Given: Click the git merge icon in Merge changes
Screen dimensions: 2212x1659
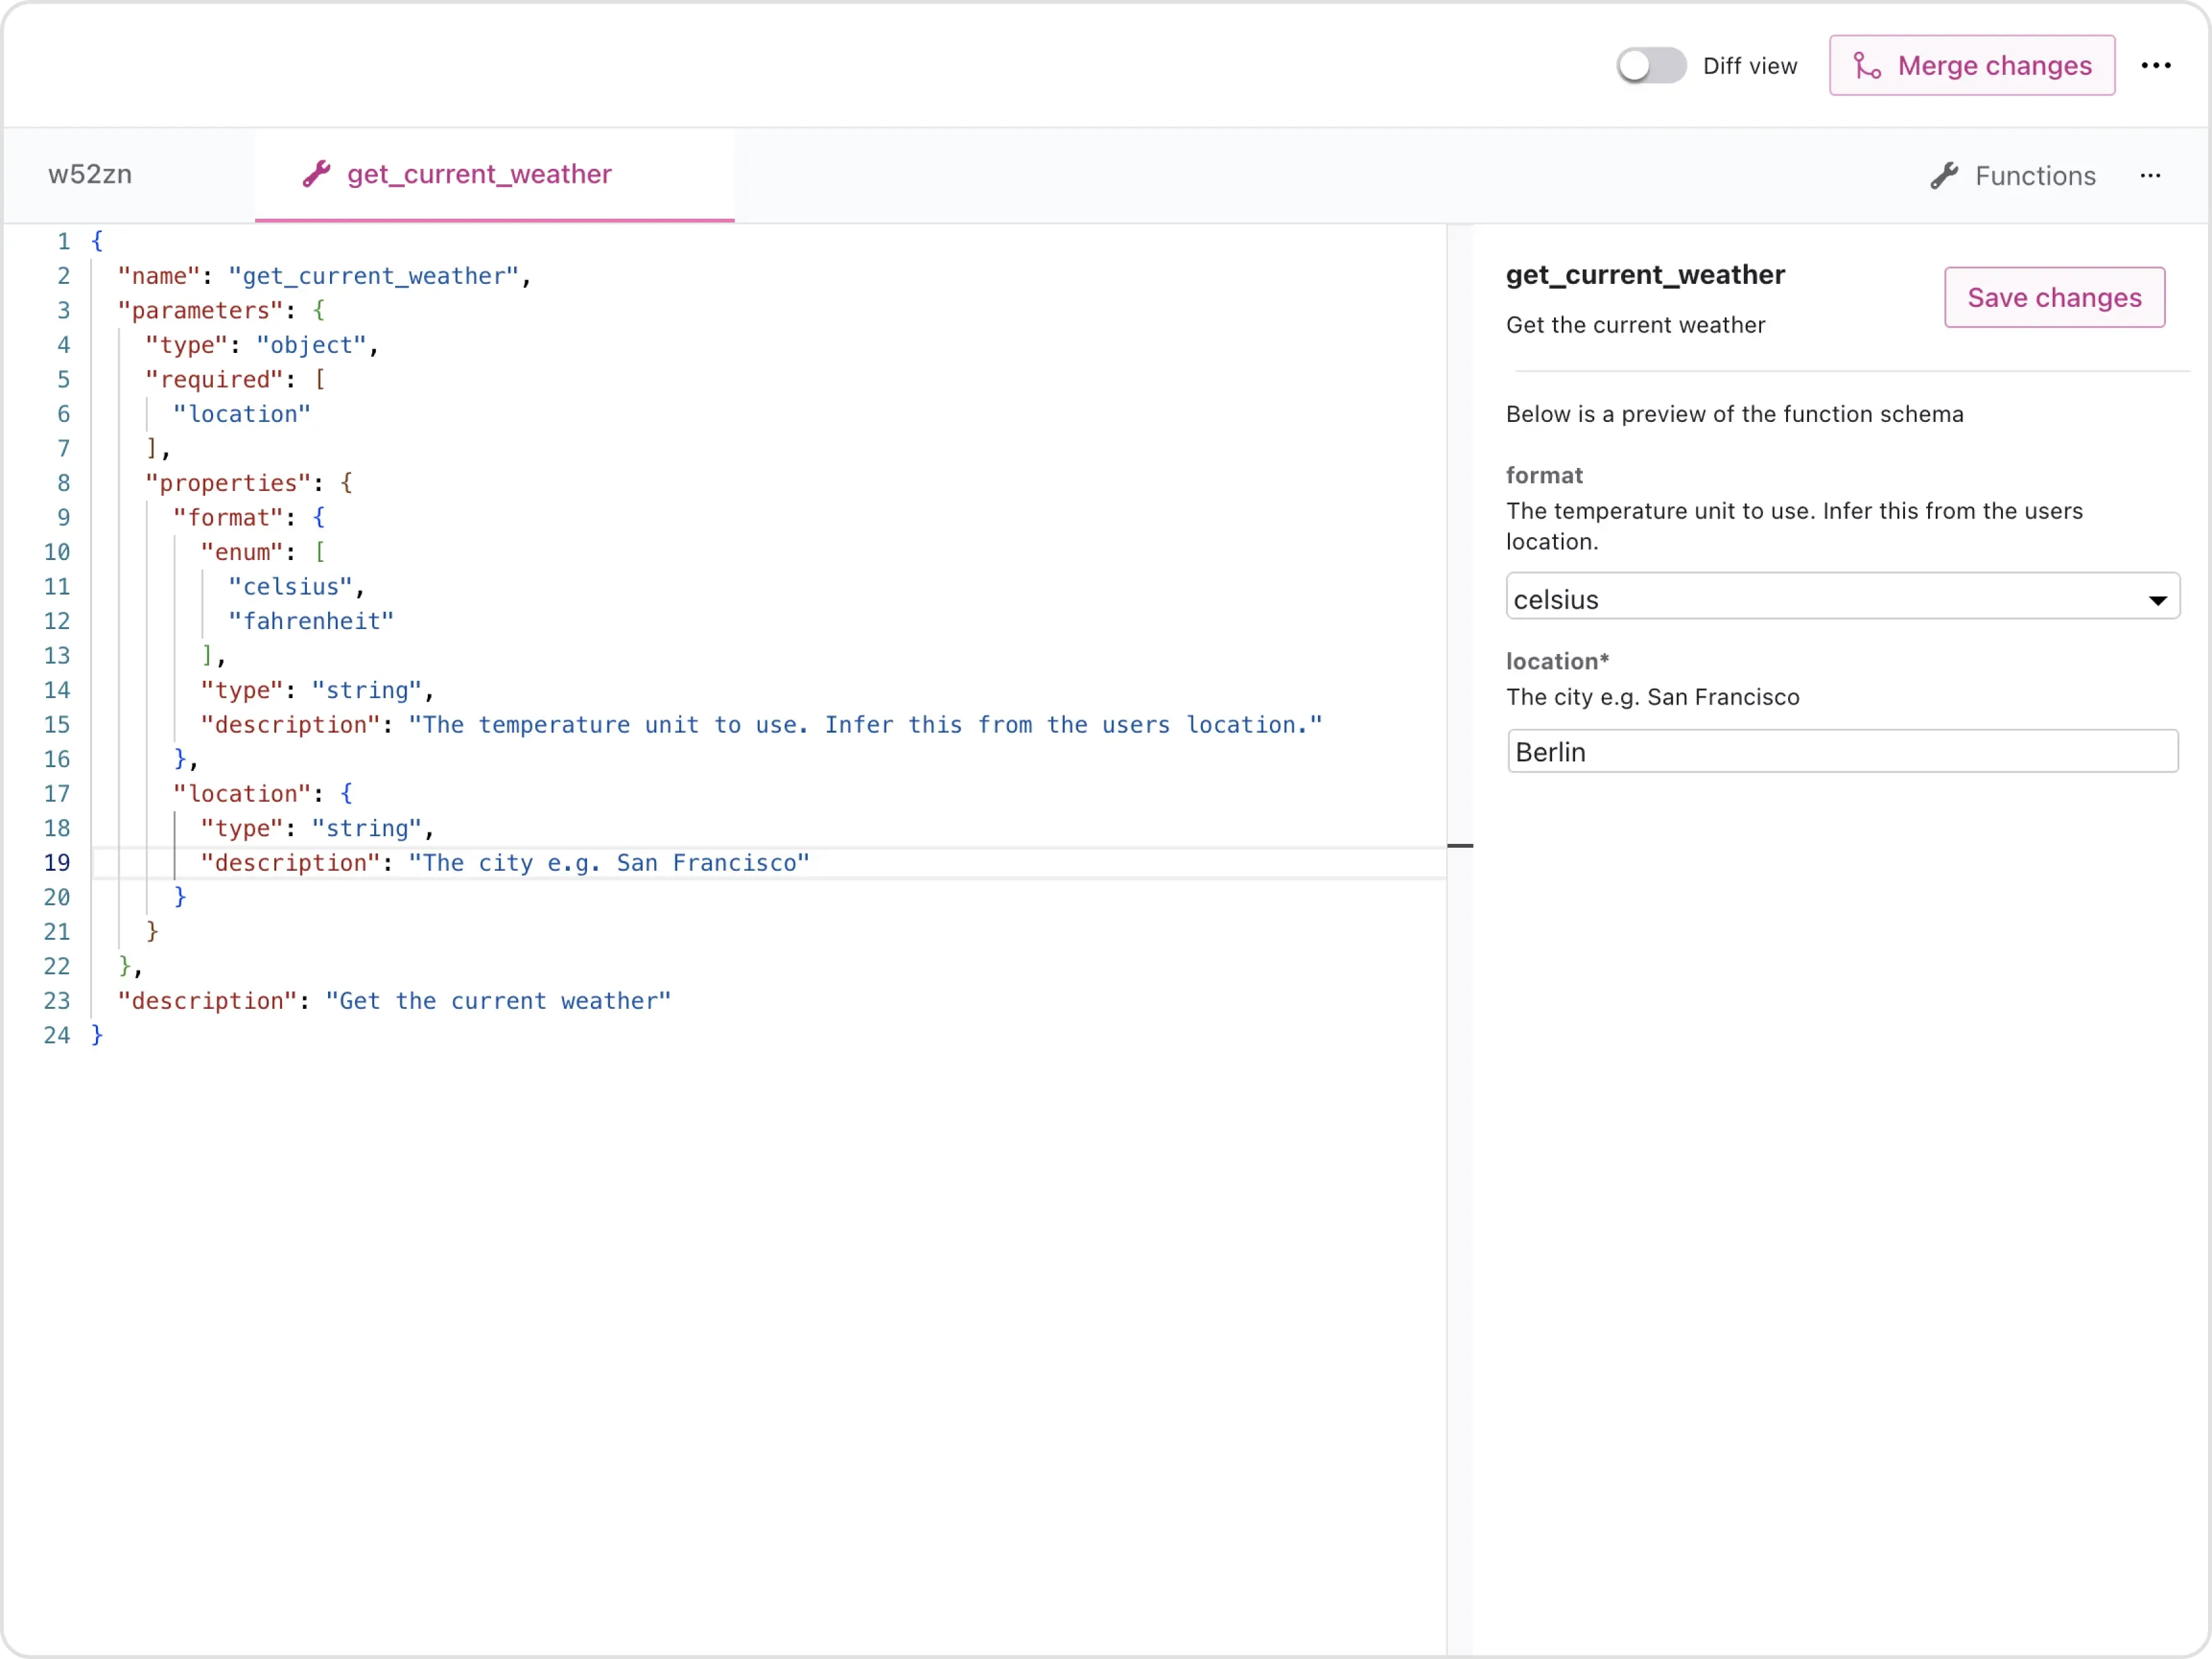Looking at the screenshot, I should click(x=1866, y=66).
